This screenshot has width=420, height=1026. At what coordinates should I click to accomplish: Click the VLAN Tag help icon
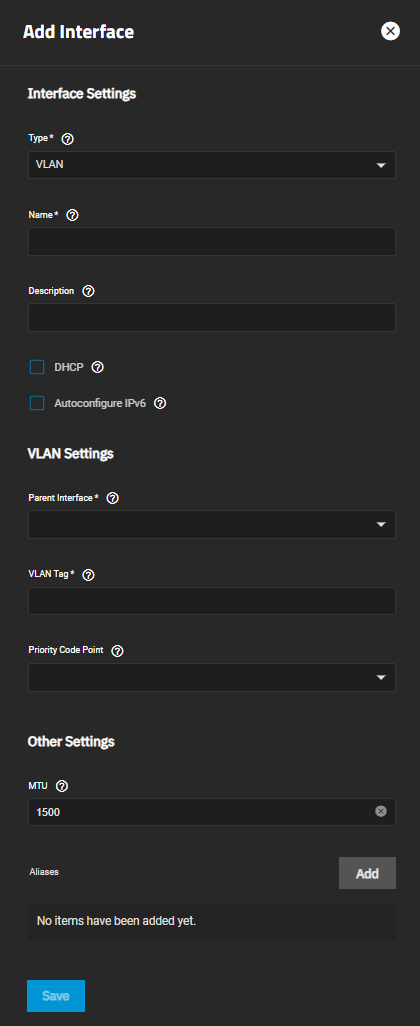[x=89, y=575]
